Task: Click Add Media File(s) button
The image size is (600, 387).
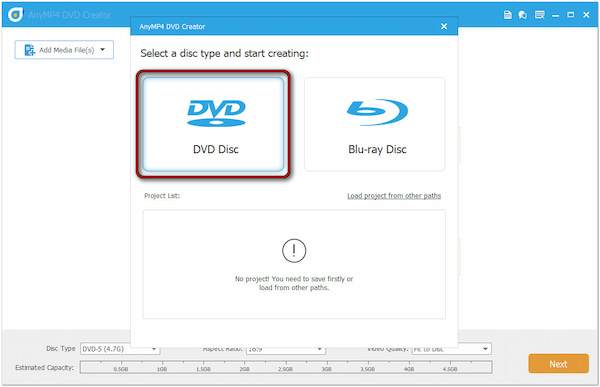Action: point(64,50)
